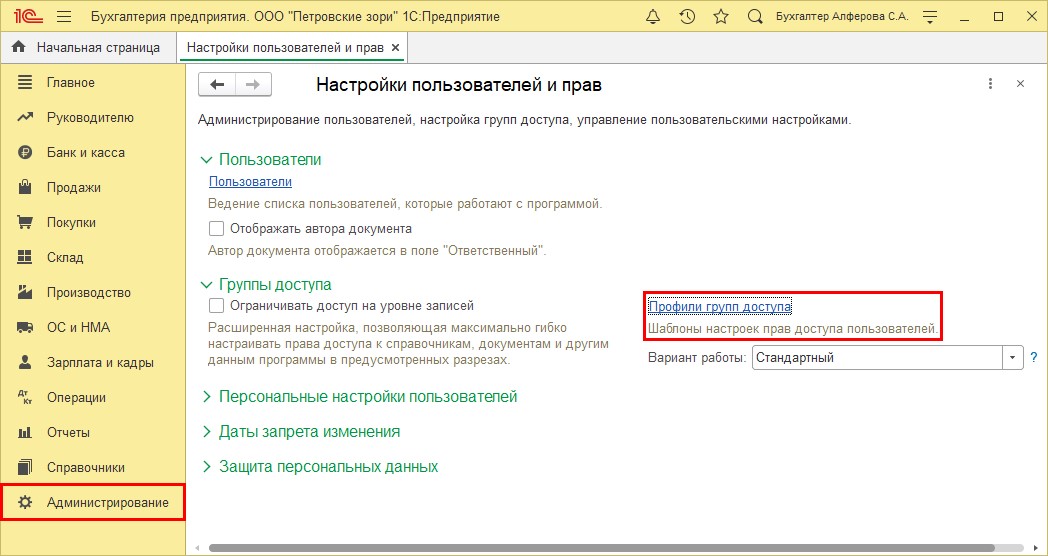This screenshot has width=1048, height=556.
Task: Open Склад section
Action: pyautogui.click(x=93, y=257)
